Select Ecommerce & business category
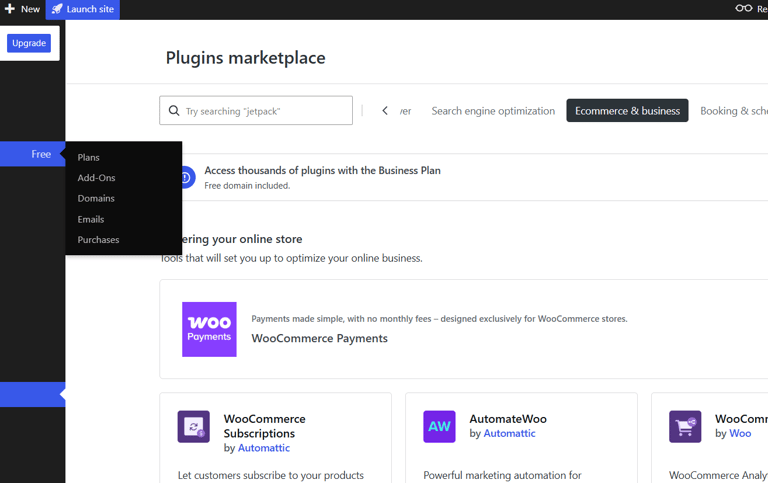Screen dimensions: 768x483 627,111
